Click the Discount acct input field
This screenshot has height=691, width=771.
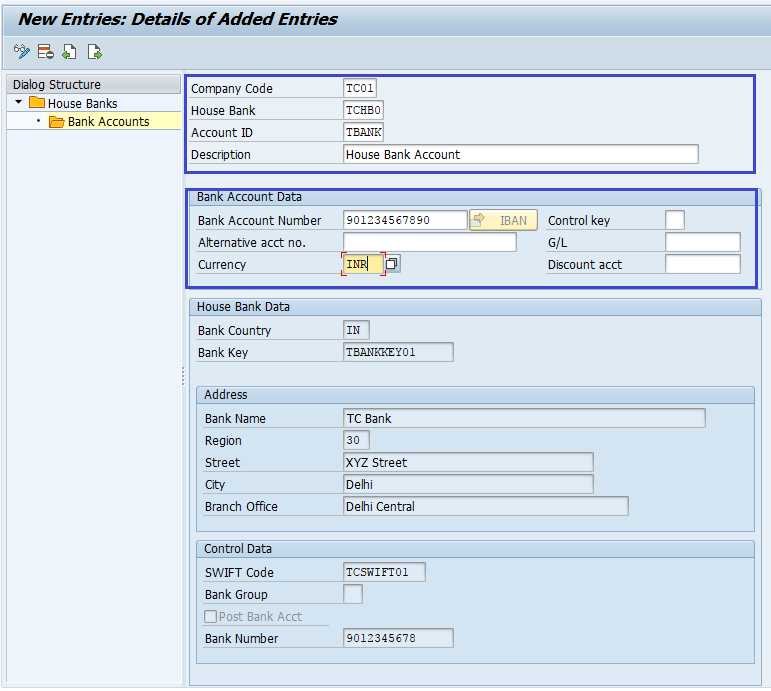point(703,264)
